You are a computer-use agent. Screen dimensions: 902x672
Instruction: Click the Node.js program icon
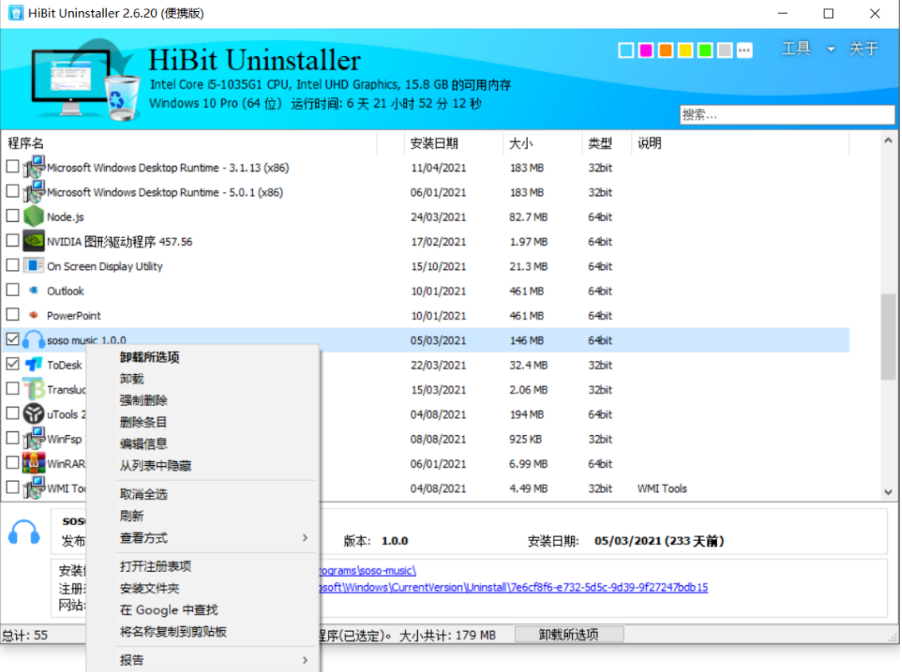(x=33, y=216)
